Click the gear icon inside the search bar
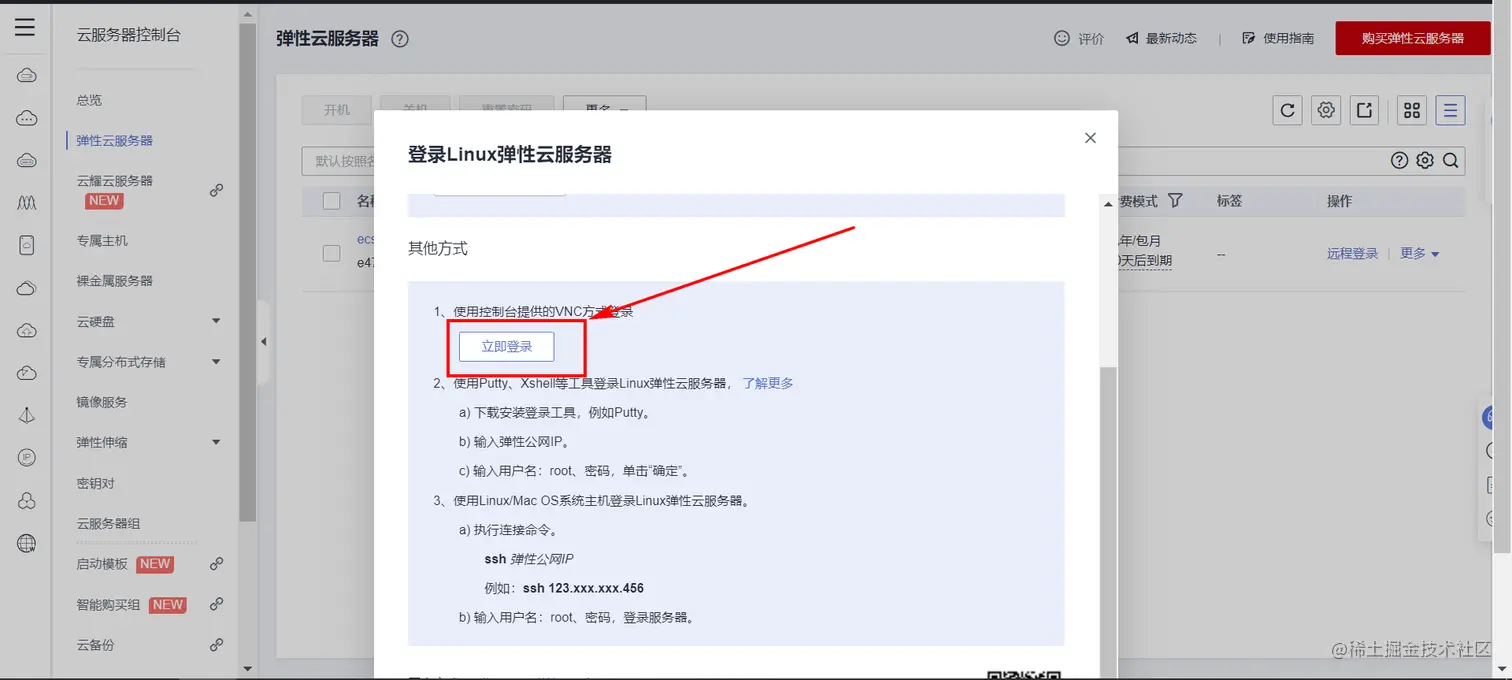This screenshot has height=680, width=1512. [x=1425, y=161]
